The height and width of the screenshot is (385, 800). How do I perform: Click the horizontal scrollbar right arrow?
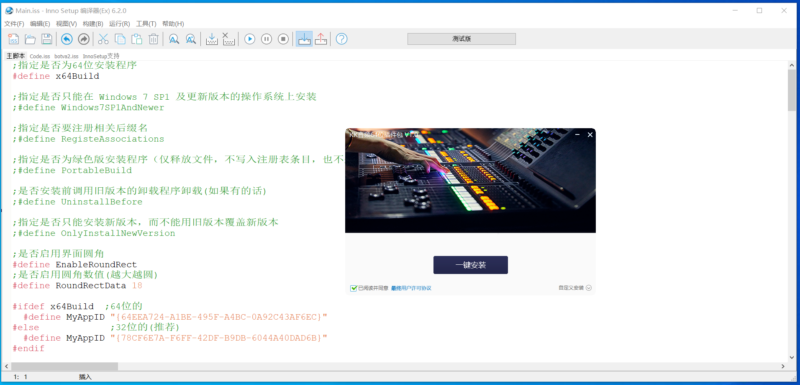point(783,367)
